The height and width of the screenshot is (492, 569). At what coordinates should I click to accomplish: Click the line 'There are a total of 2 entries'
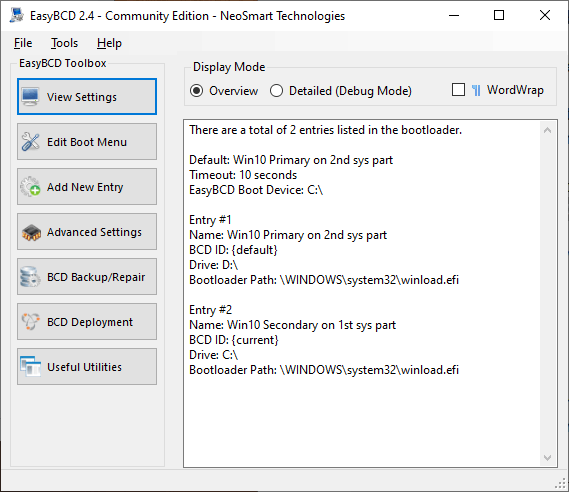coord(326,130)
